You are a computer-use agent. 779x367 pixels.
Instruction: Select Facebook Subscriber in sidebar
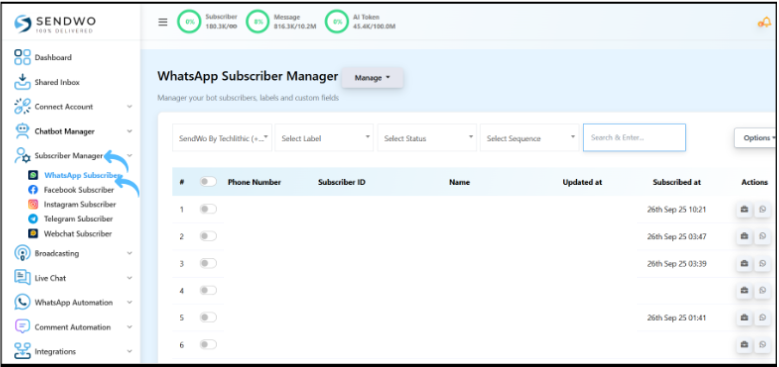coord(78,190)
